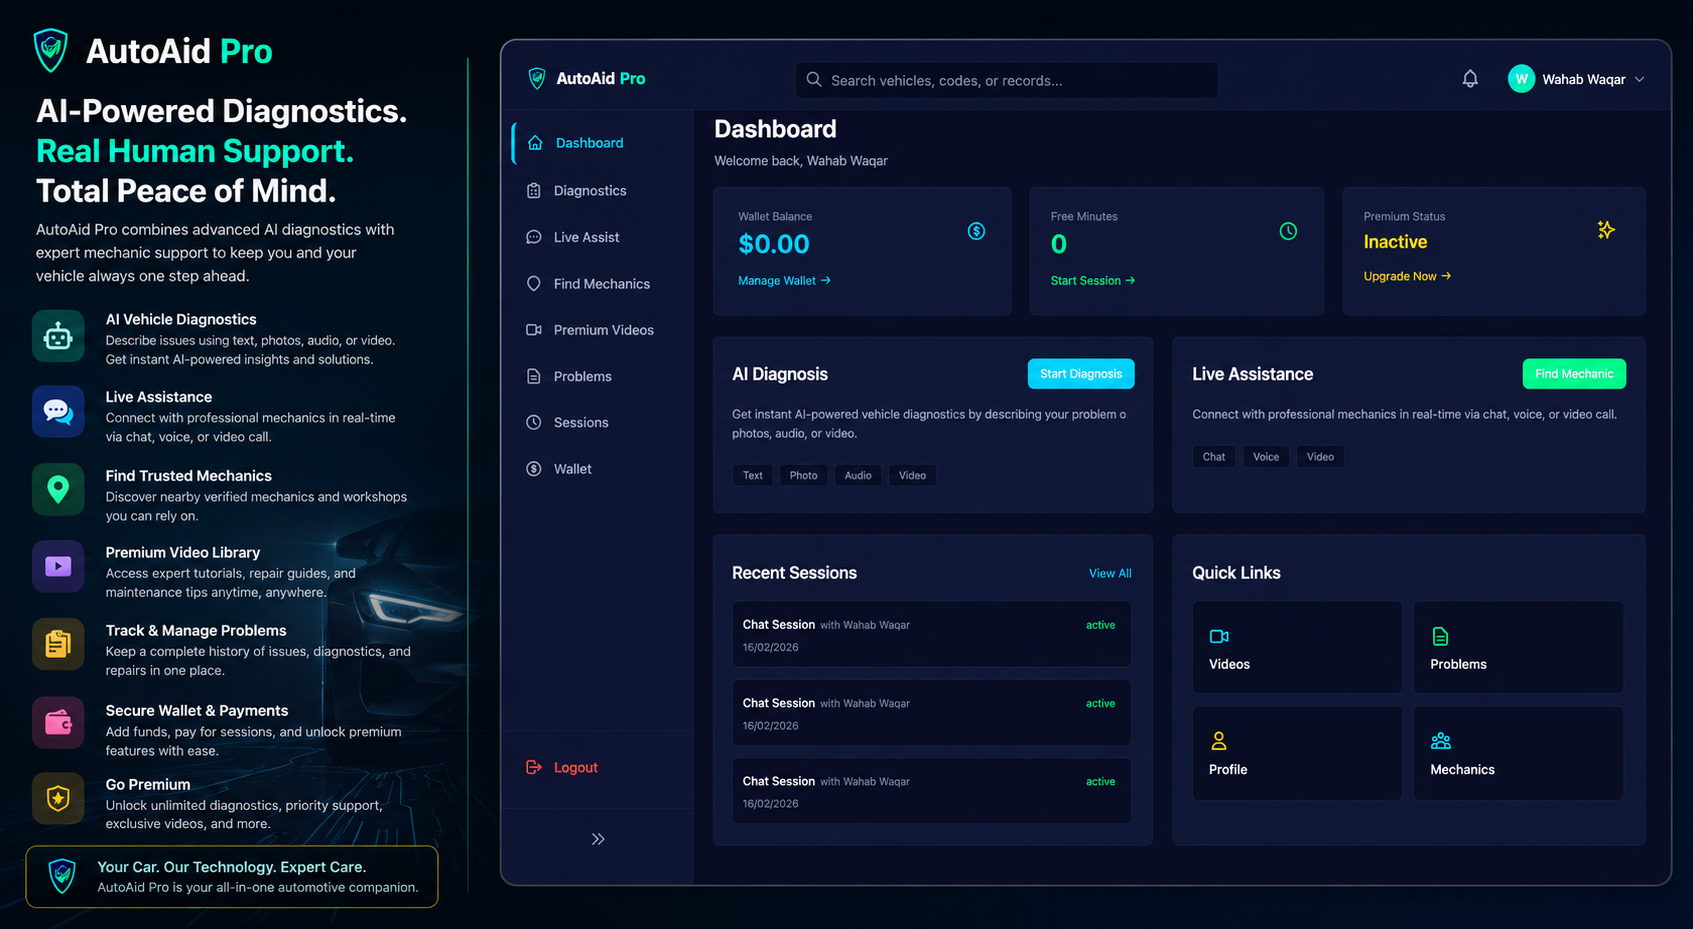Screen dimensions: 1693x929
Task: Click the Premium Video Library play icon
Action: (58, 566)
